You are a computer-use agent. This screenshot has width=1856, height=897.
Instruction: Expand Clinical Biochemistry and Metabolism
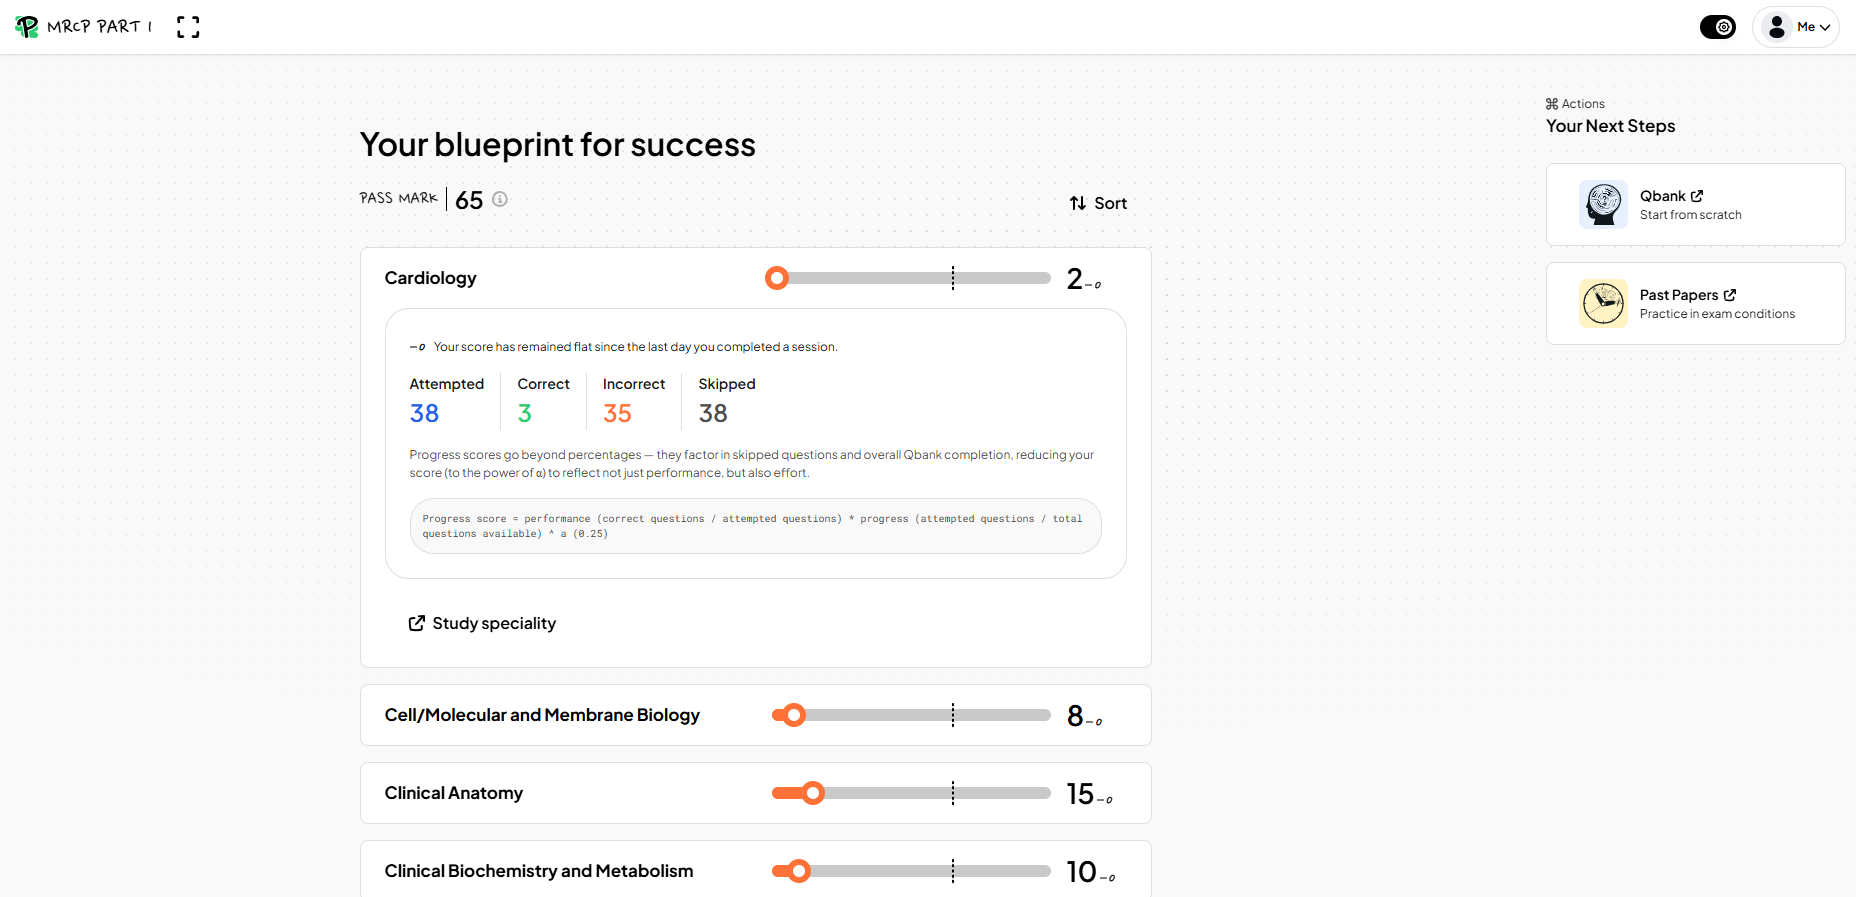[755, 869]
